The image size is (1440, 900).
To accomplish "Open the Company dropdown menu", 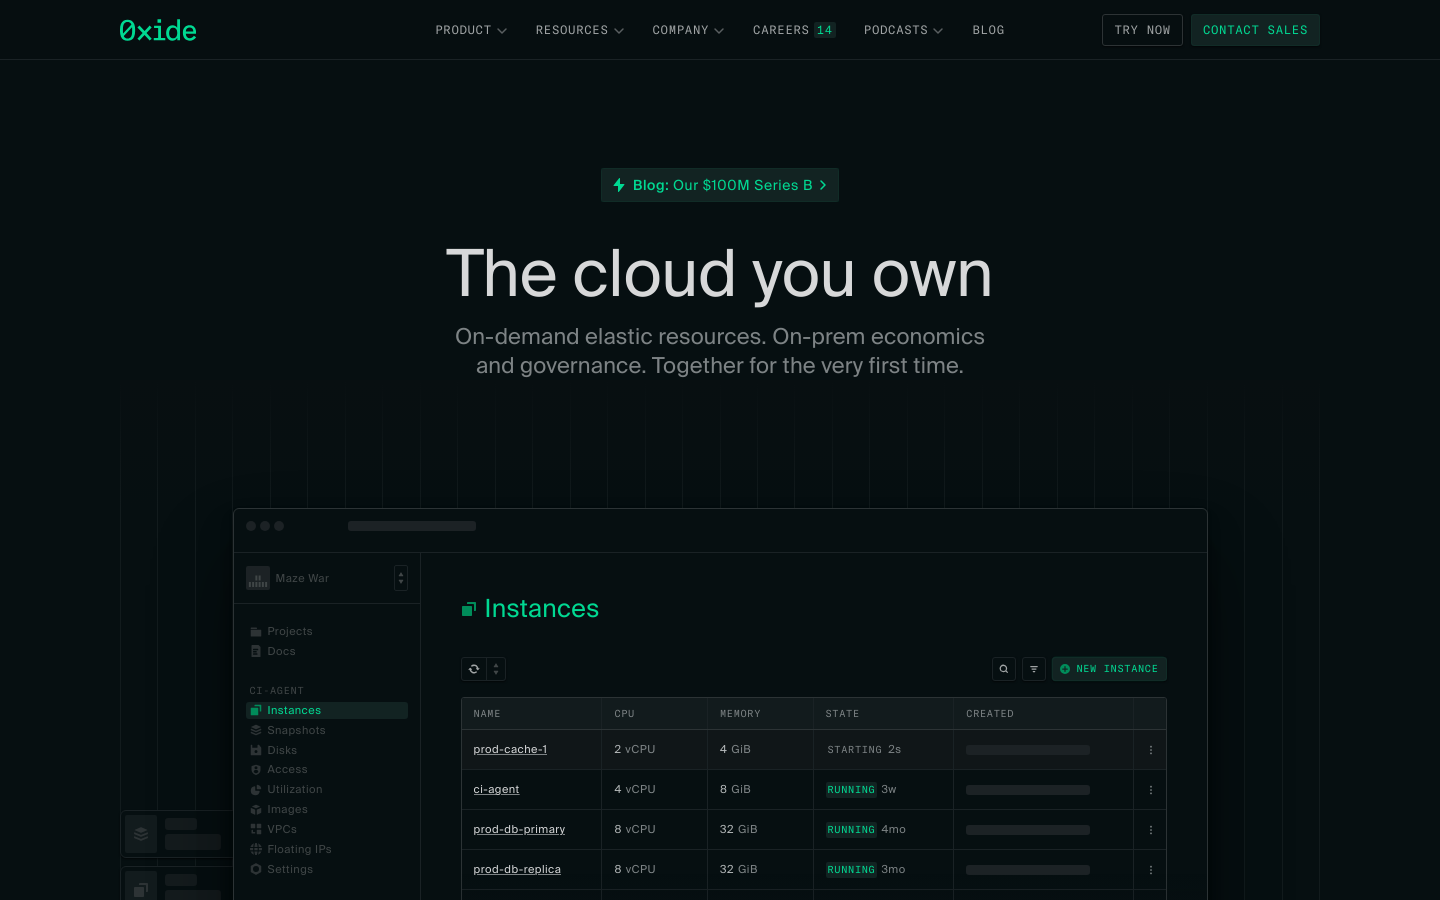I will point(687,30).
